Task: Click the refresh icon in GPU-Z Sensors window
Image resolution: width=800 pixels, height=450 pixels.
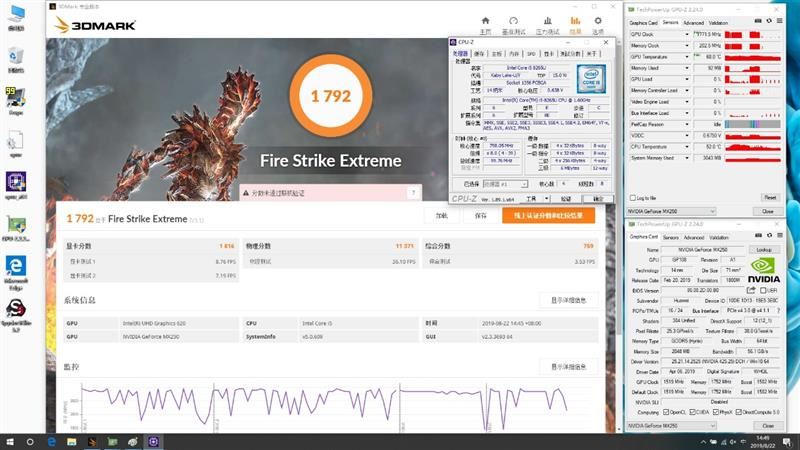Action: pos(769,21)
